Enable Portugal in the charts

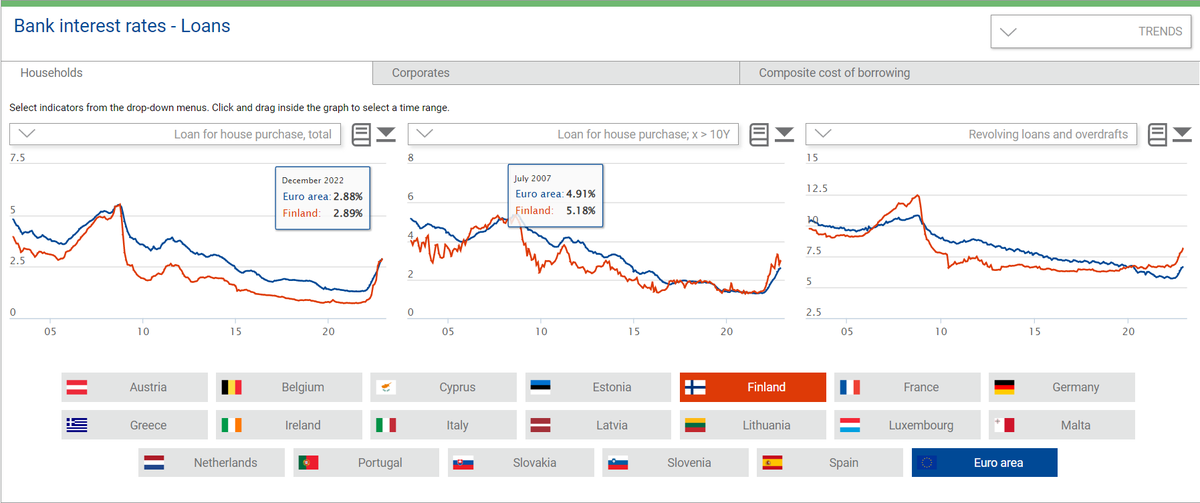pos(366,463)
